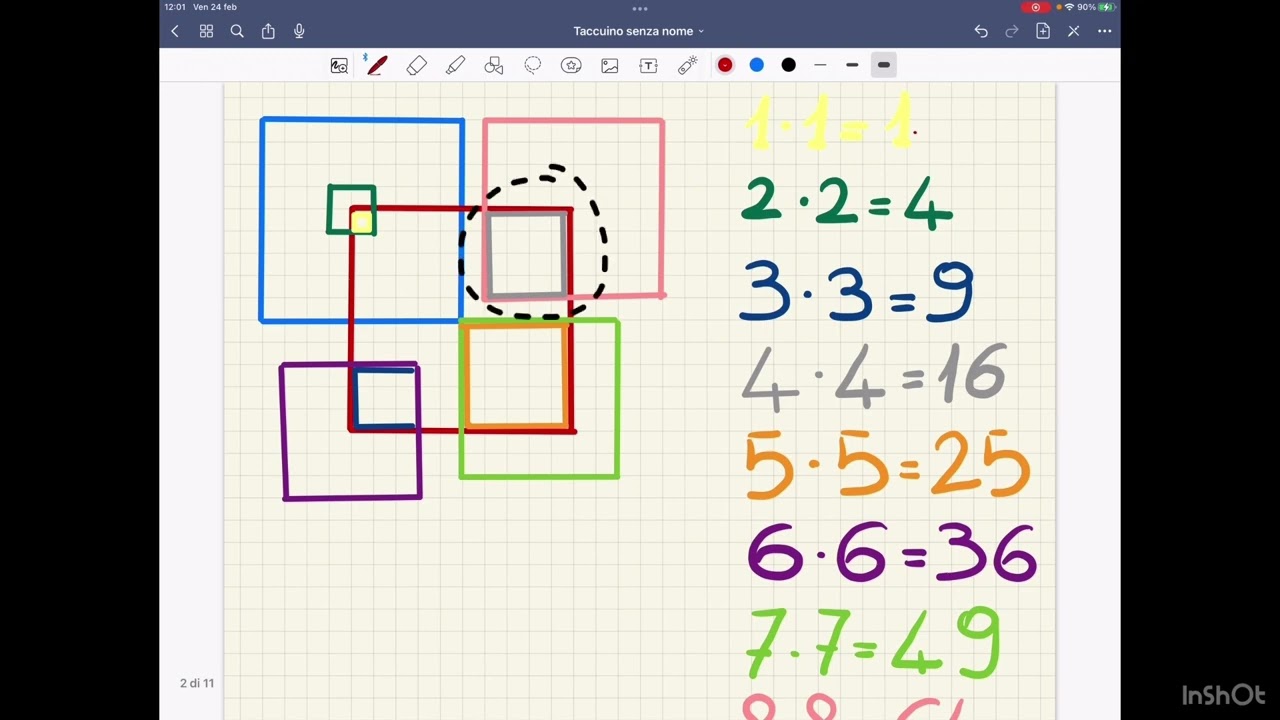Go back to the notebook library
This screenshot has height=720, width=1280.
tap(175, 31)
